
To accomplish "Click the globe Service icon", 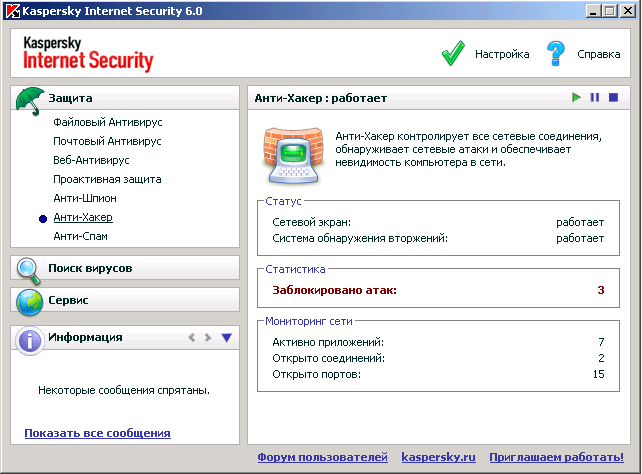I will 29,300.
